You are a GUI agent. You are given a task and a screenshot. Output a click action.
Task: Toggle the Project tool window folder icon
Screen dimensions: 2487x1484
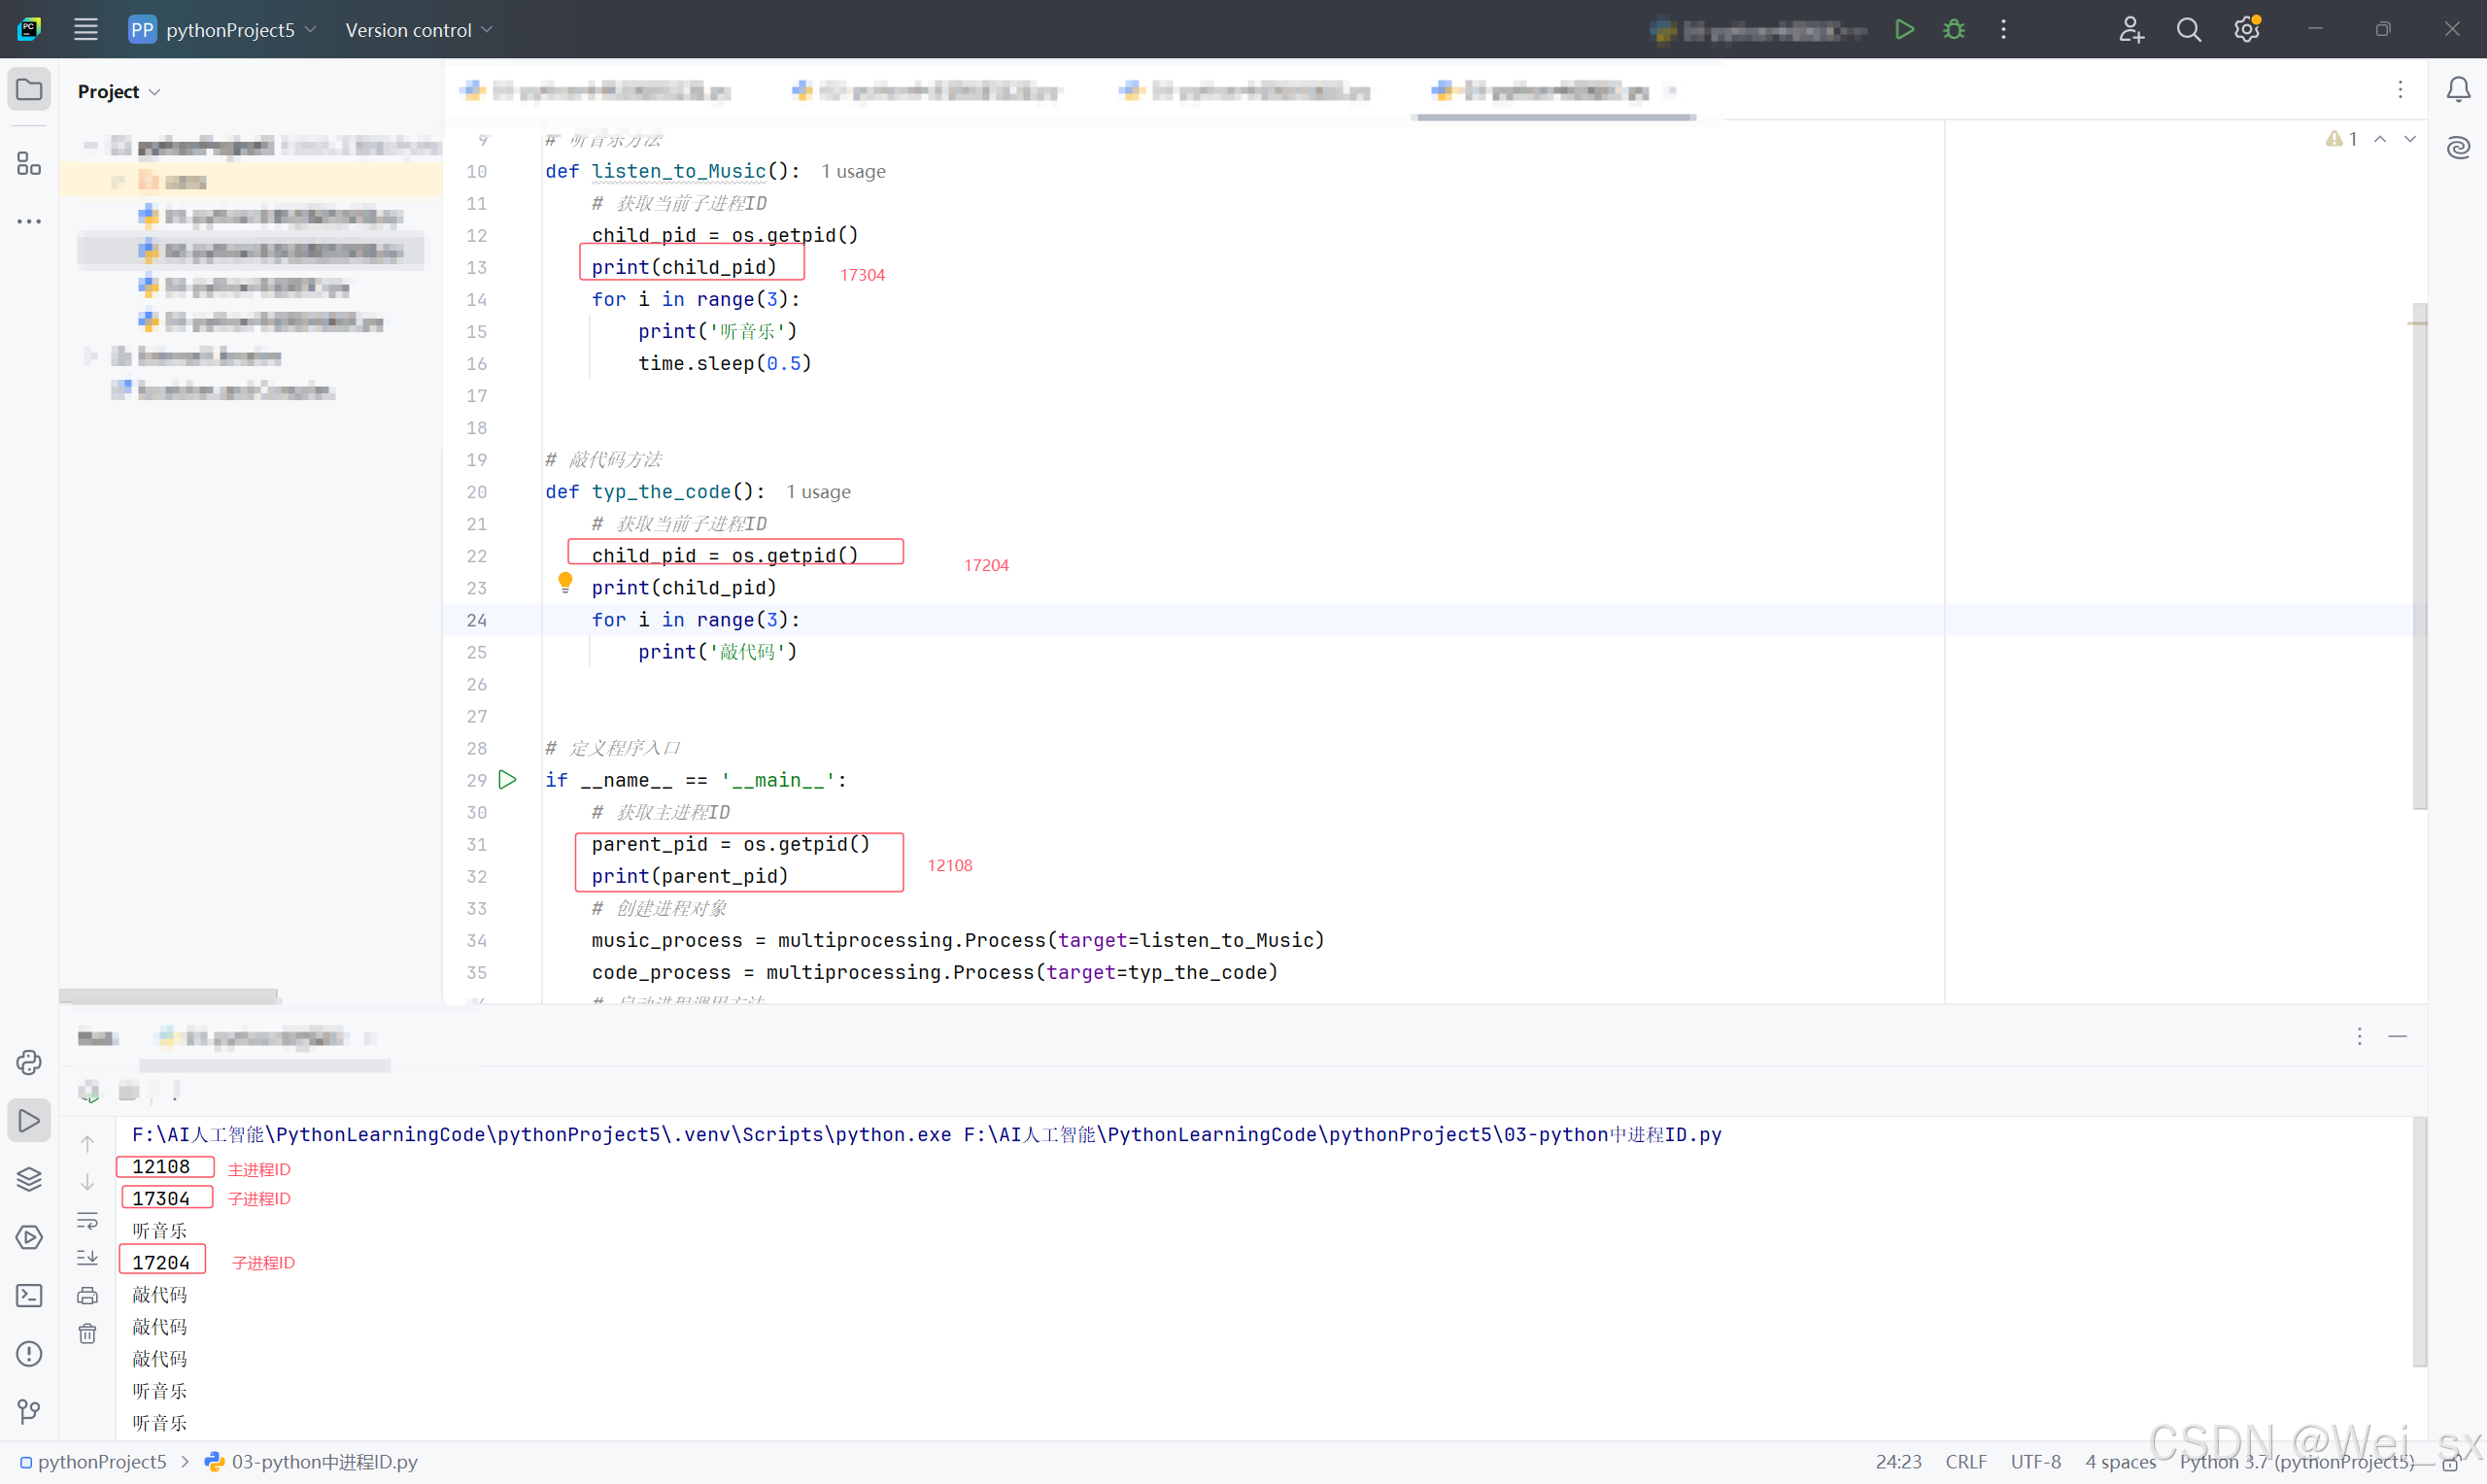29,90
